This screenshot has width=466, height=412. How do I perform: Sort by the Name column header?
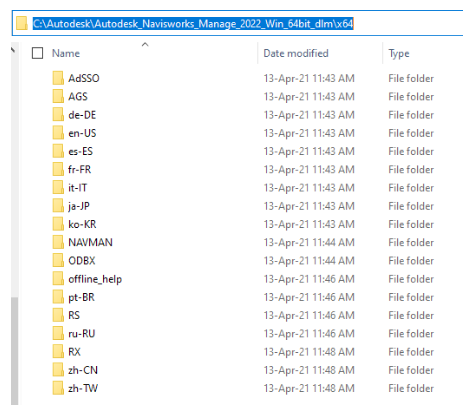click(66, 53)
